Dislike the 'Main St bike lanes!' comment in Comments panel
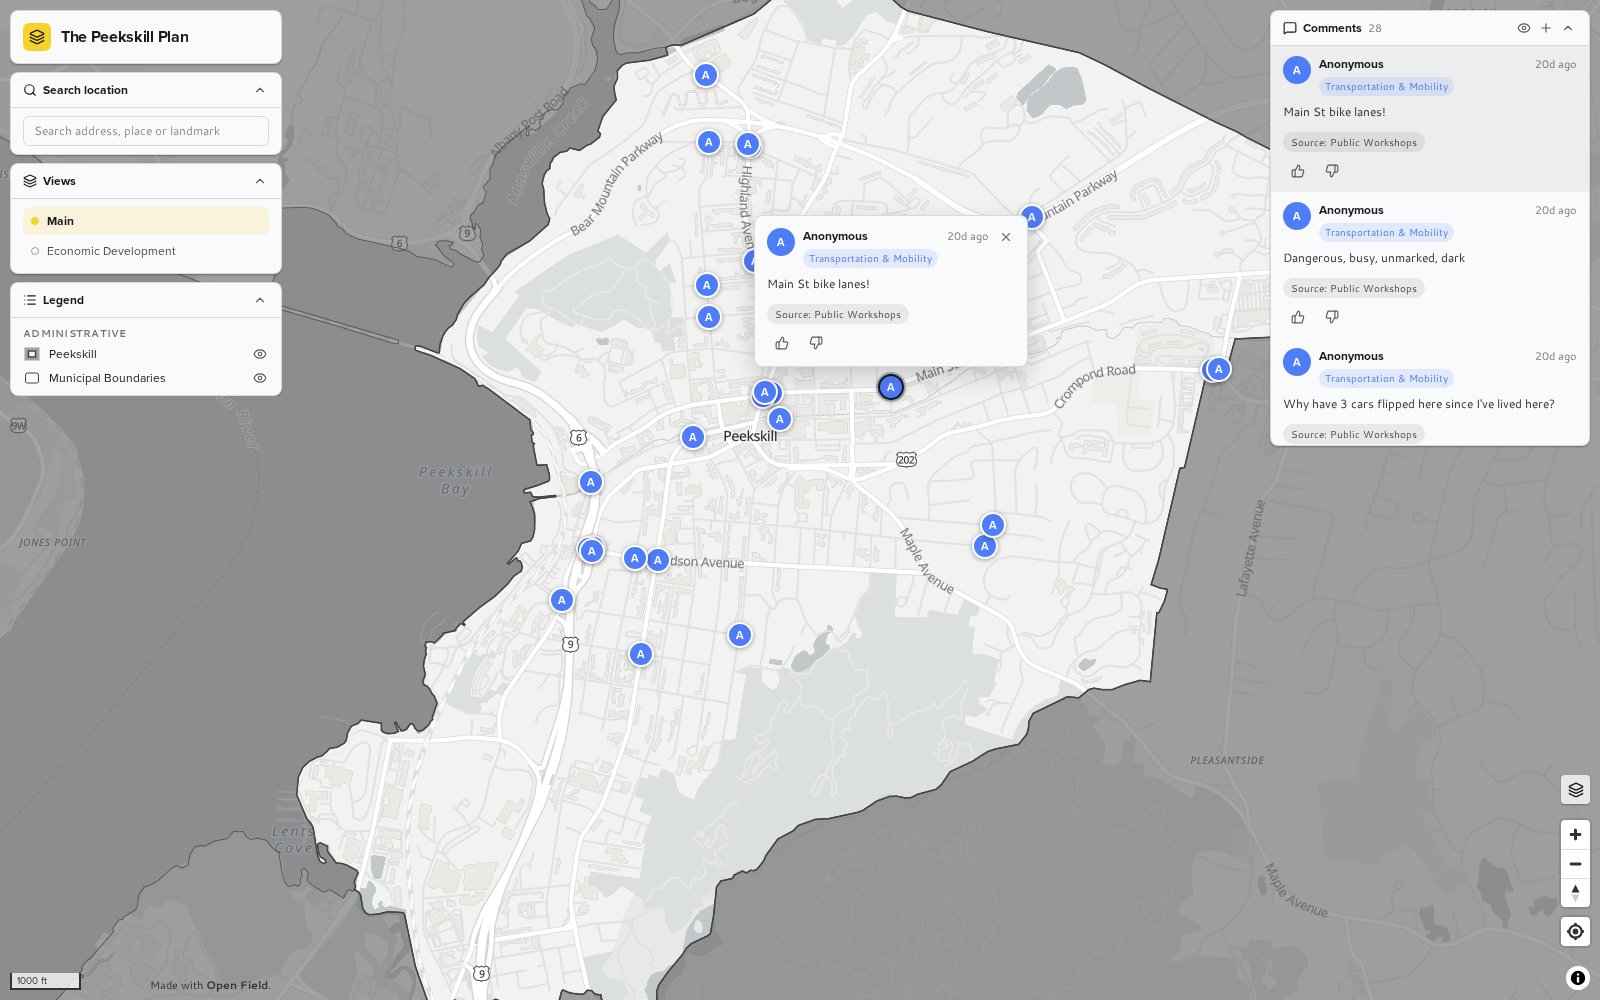This screenshot has width=1600, height=1000. pos(1332,171)
